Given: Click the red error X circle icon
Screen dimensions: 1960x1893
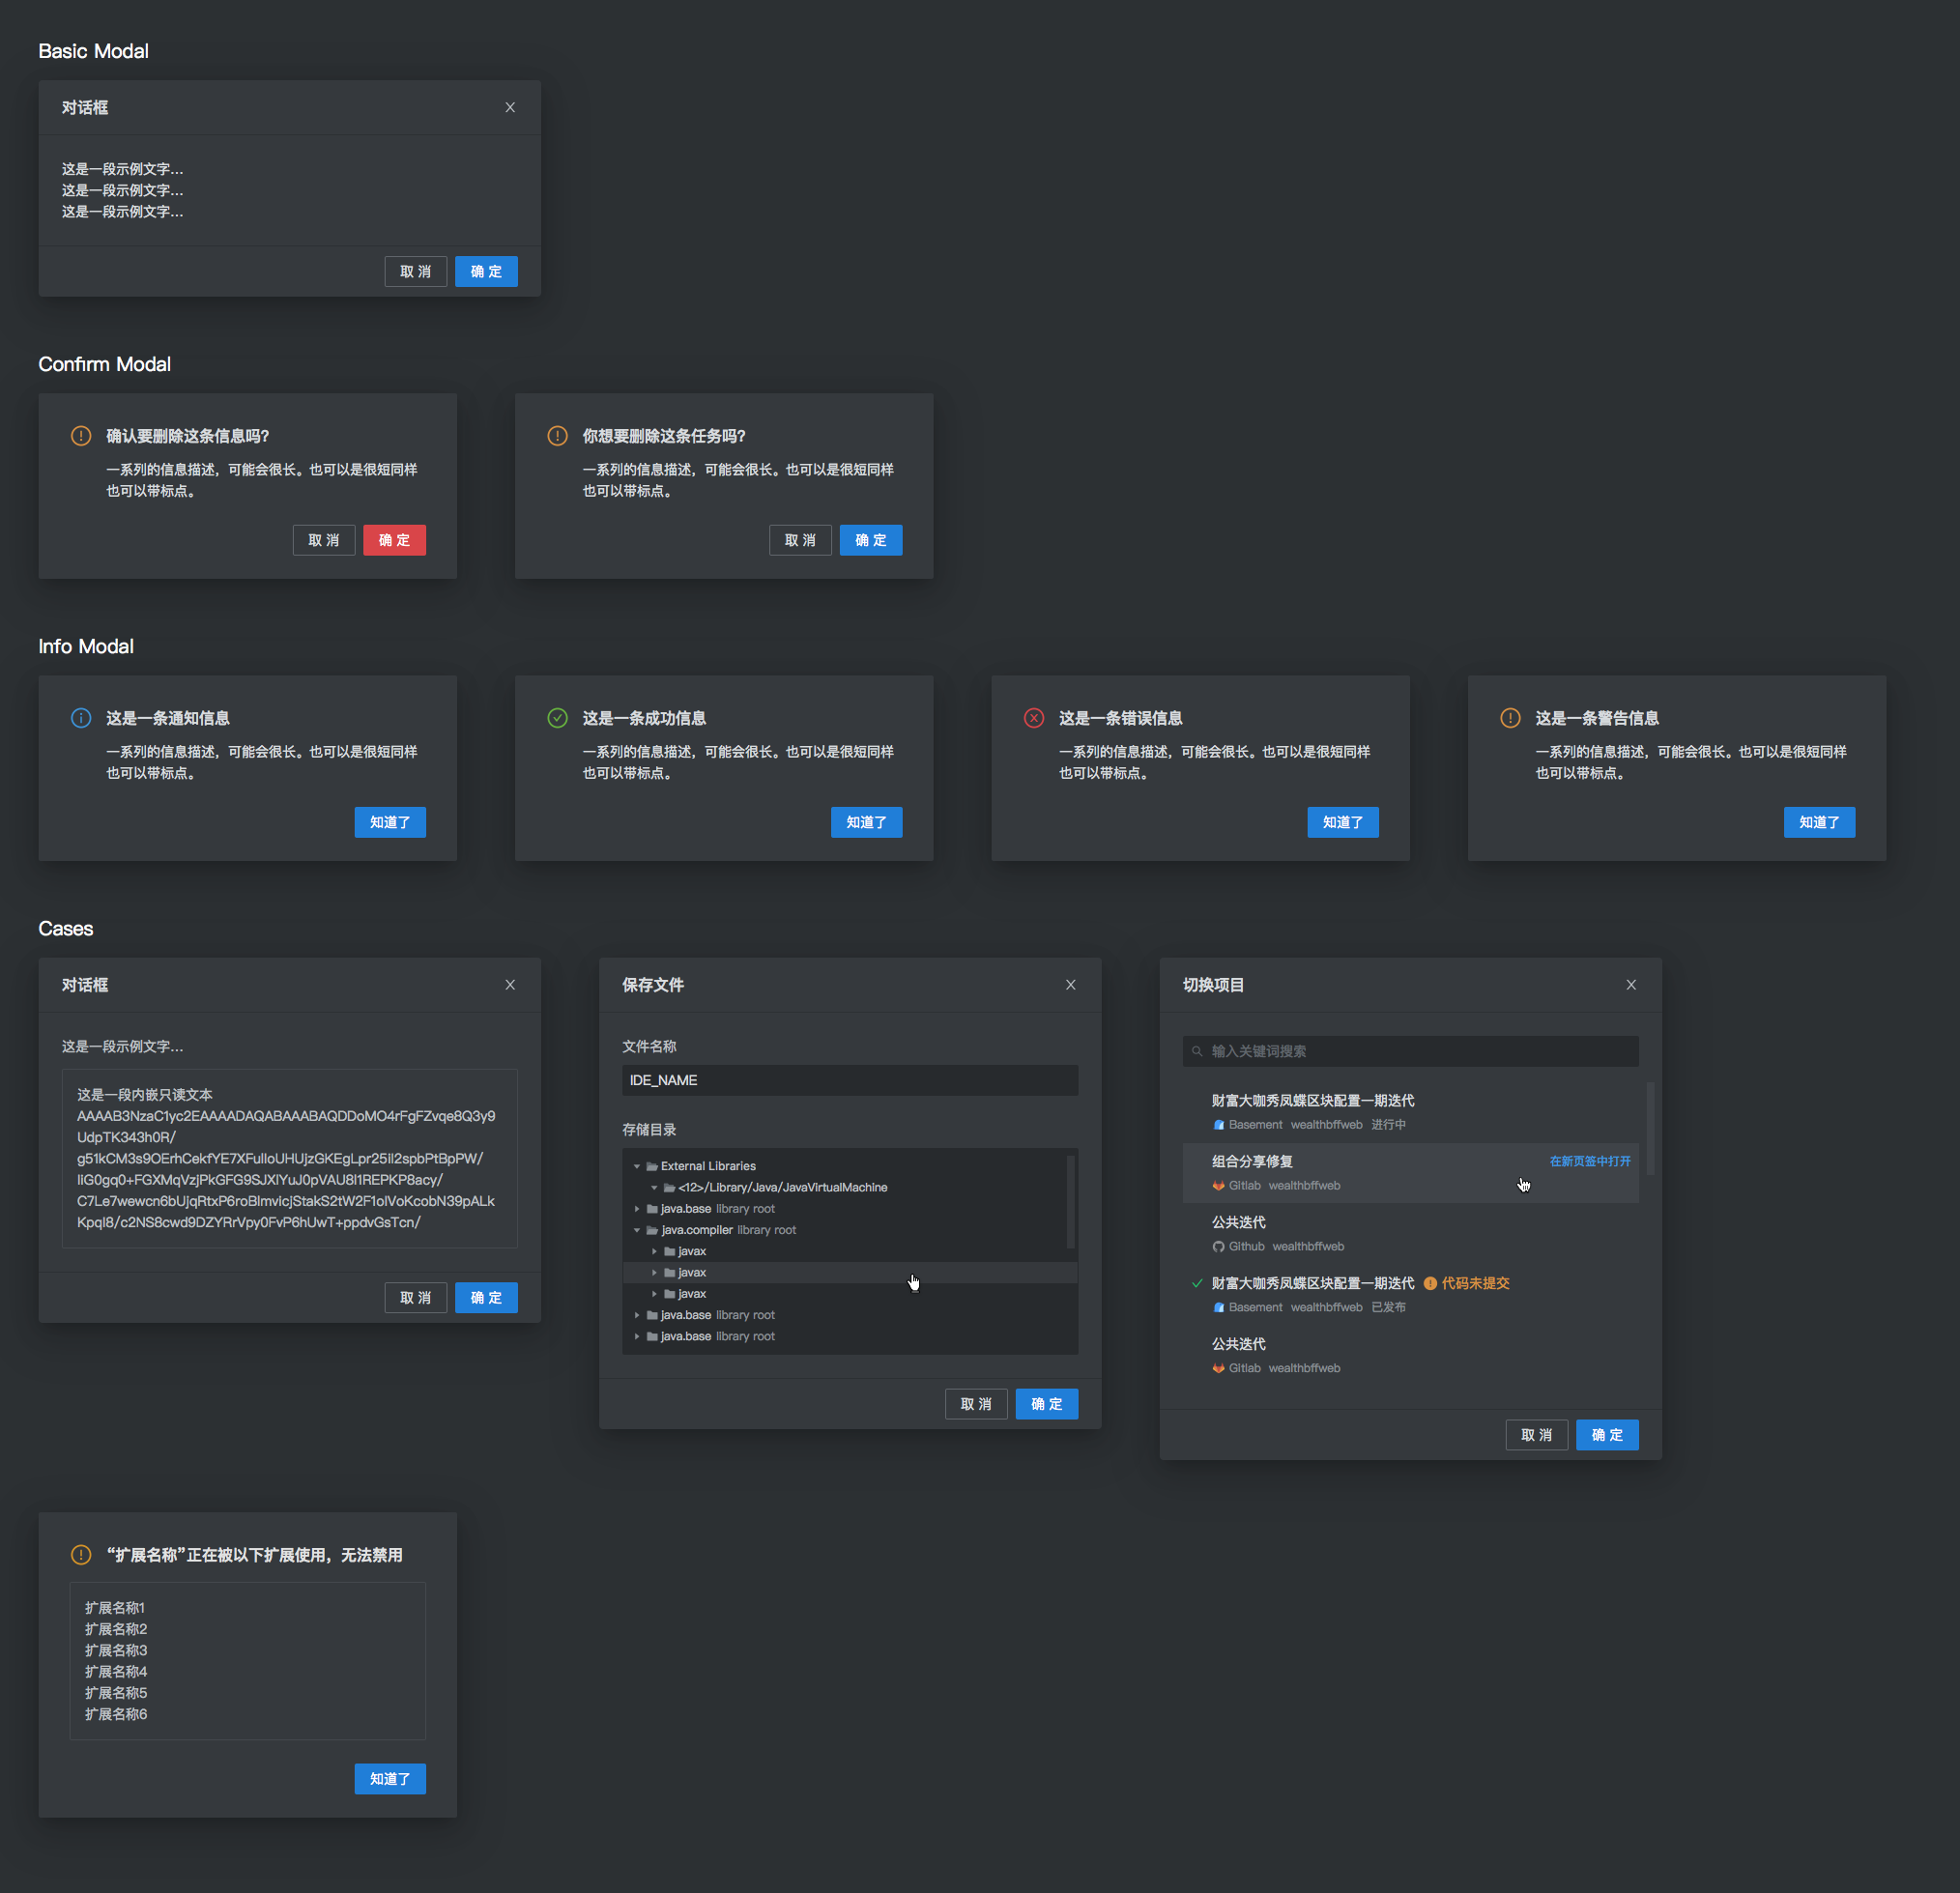Looking at the screenshot, I should coord(1034,718).
